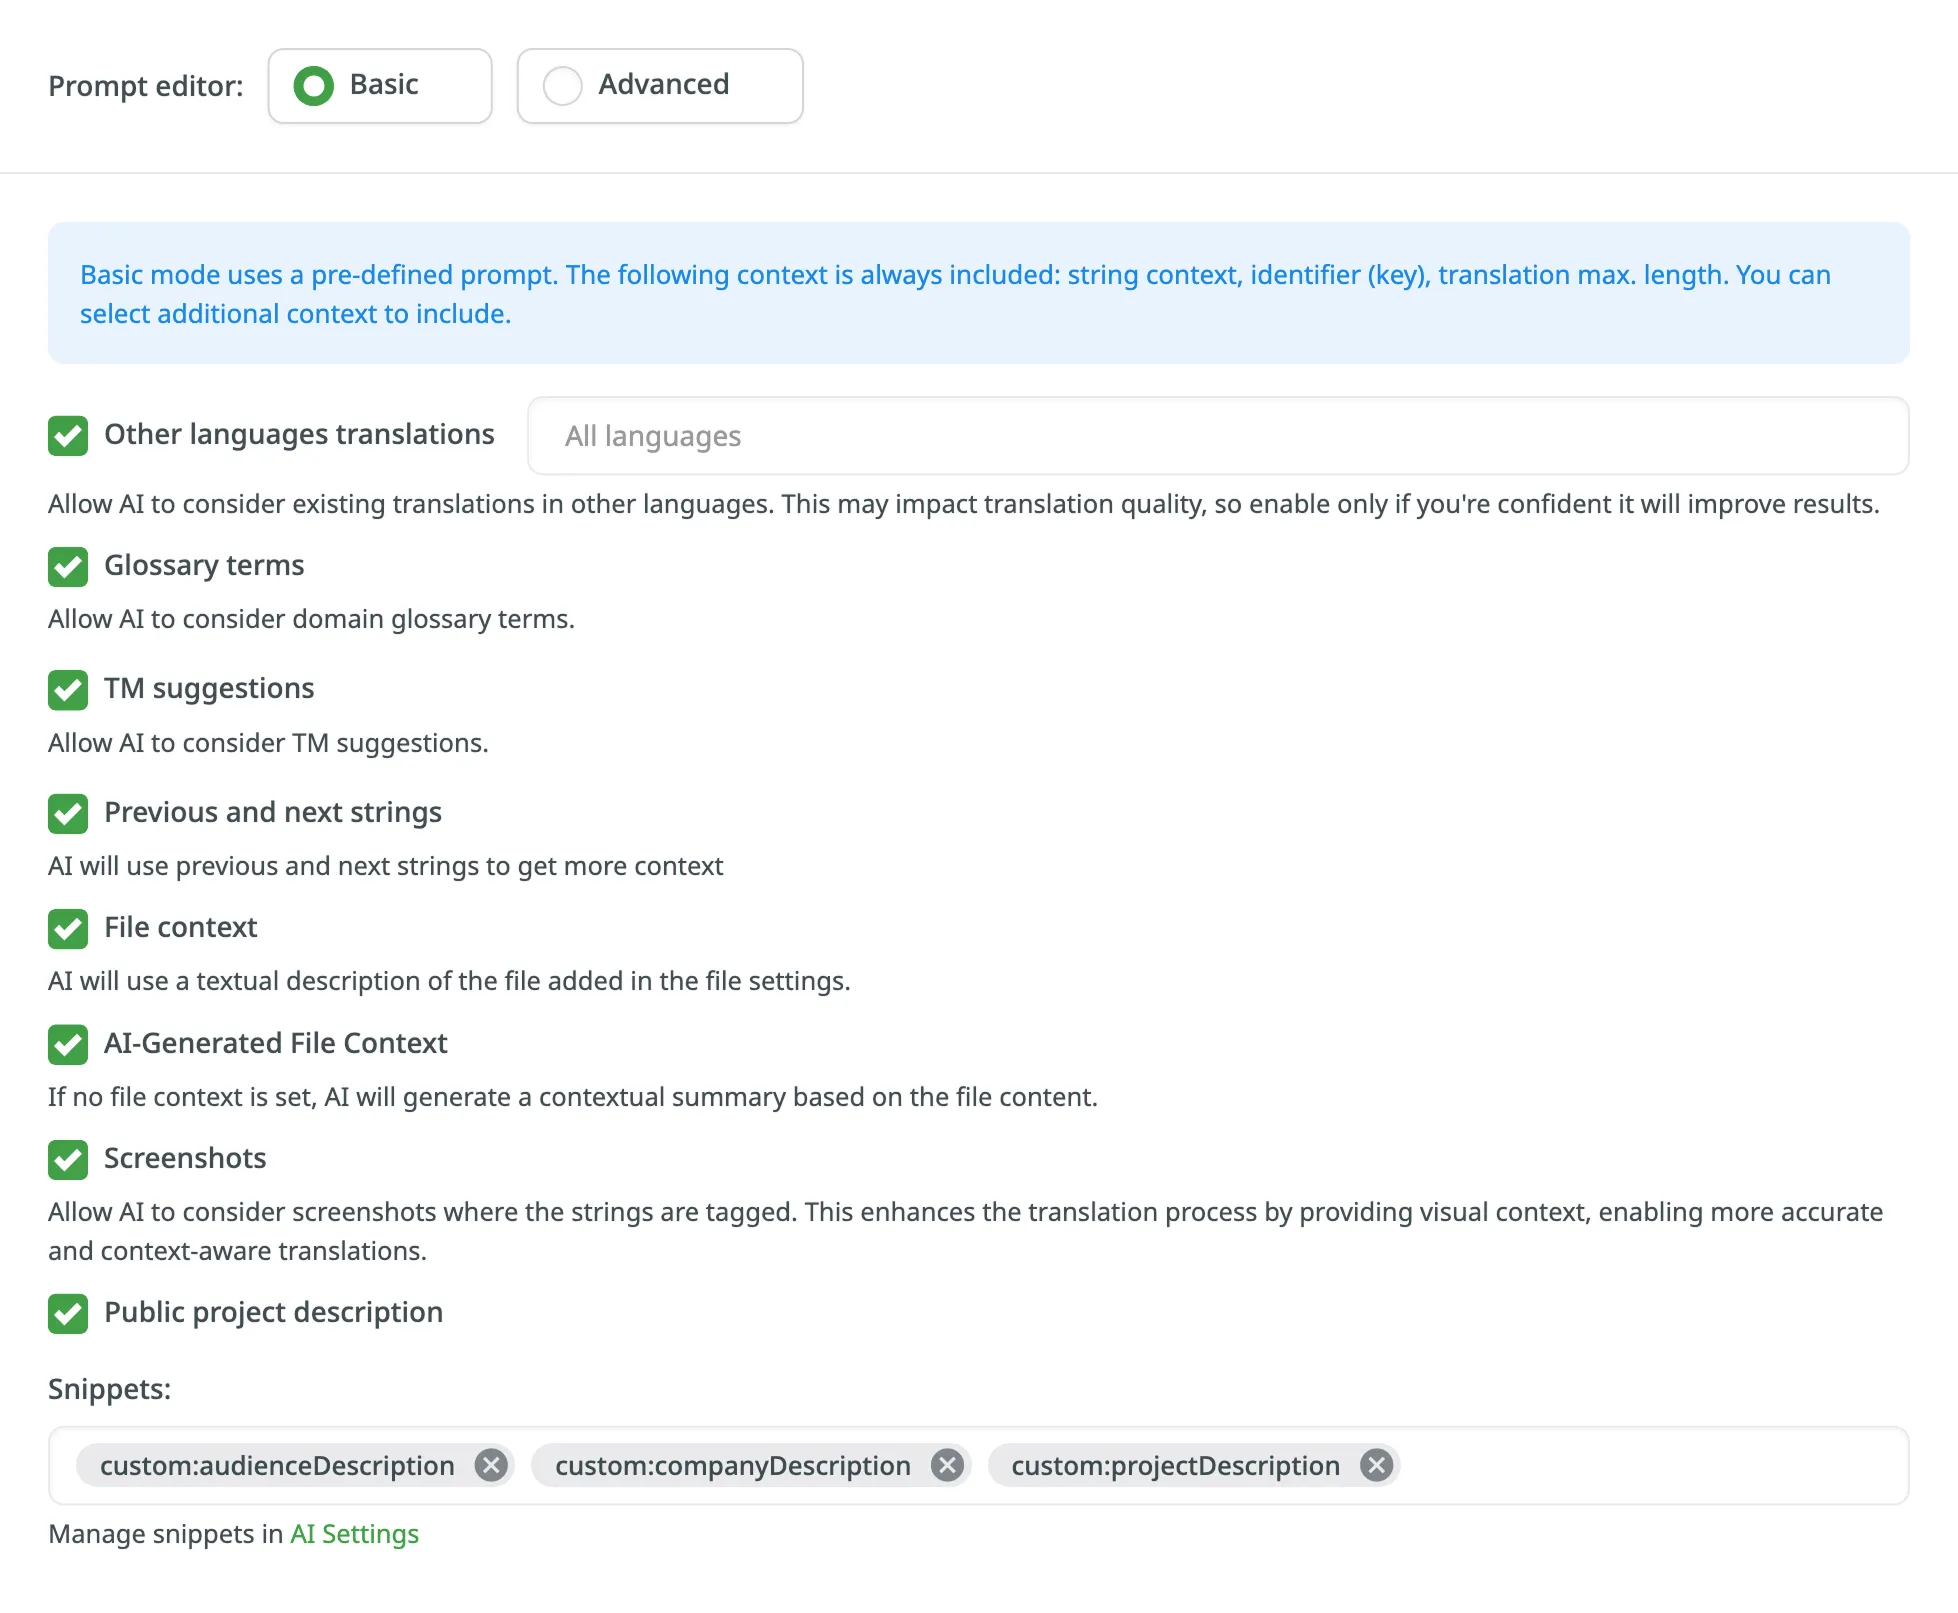Open AI Settings

[x=353, y=1533]
